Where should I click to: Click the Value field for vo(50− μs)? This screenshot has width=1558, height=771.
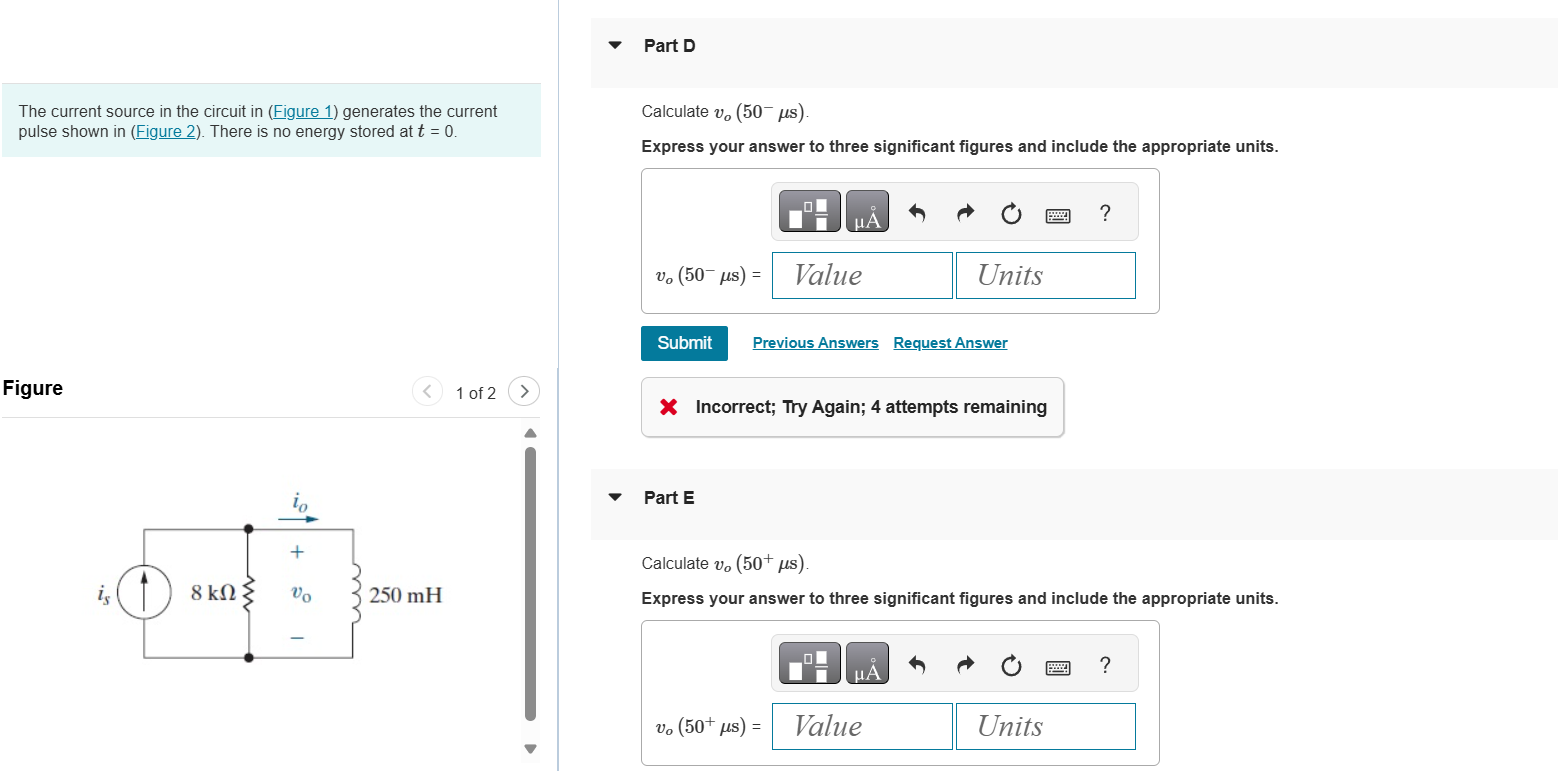[861, 275]
